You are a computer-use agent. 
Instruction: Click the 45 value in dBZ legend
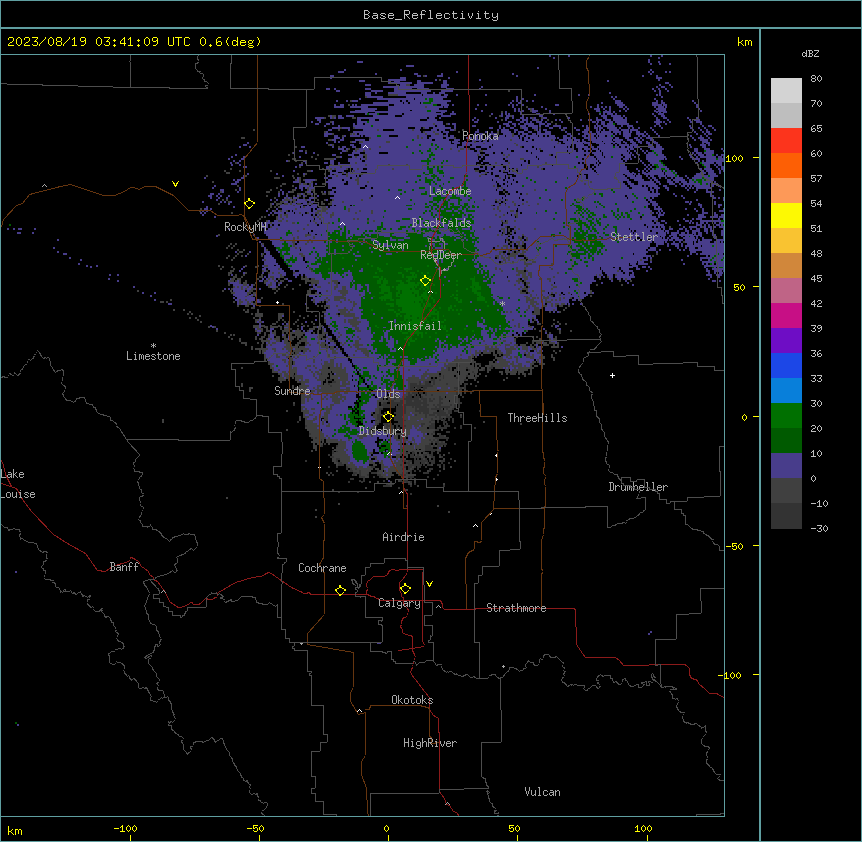point(816,279)
